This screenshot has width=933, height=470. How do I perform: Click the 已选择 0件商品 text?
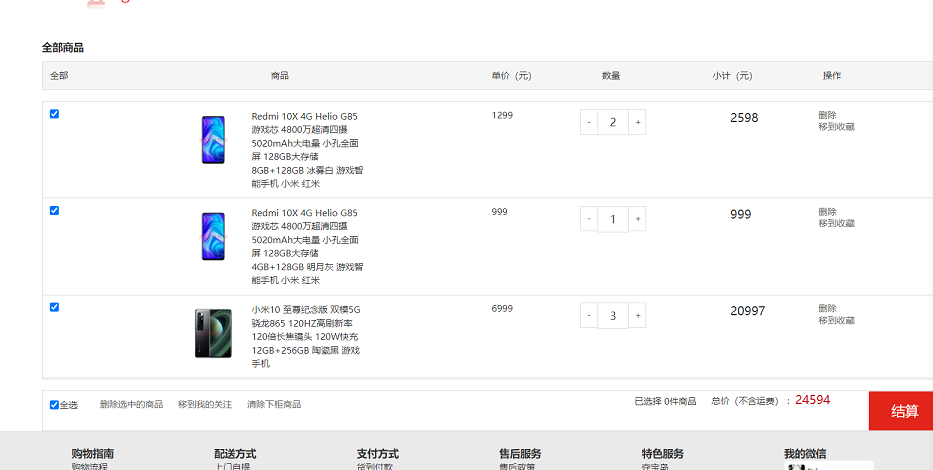(665, 402)
